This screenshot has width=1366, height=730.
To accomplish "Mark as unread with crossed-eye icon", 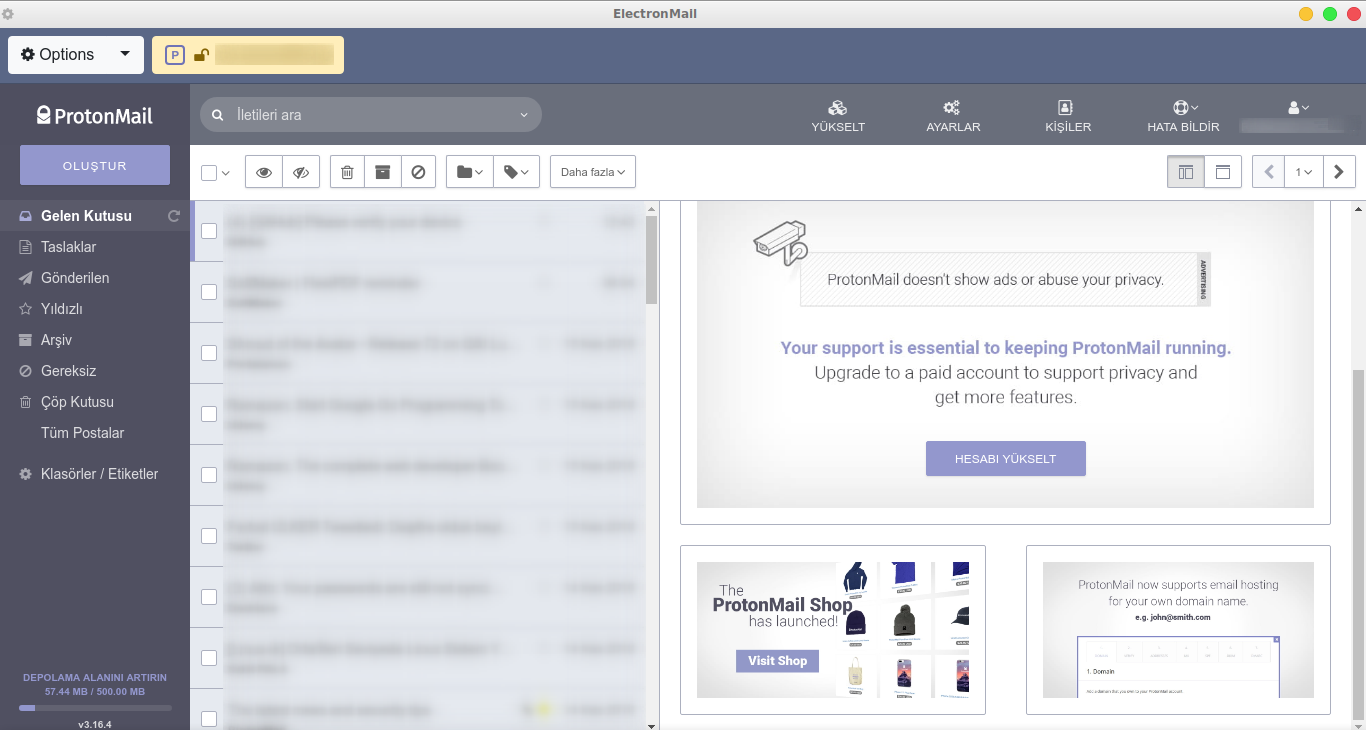I will point(301,172).
